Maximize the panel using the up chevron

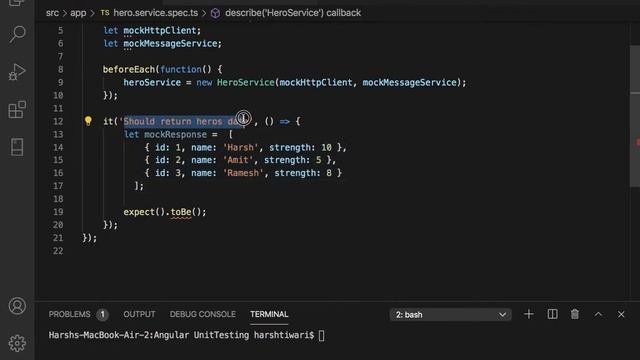[598, 314]
